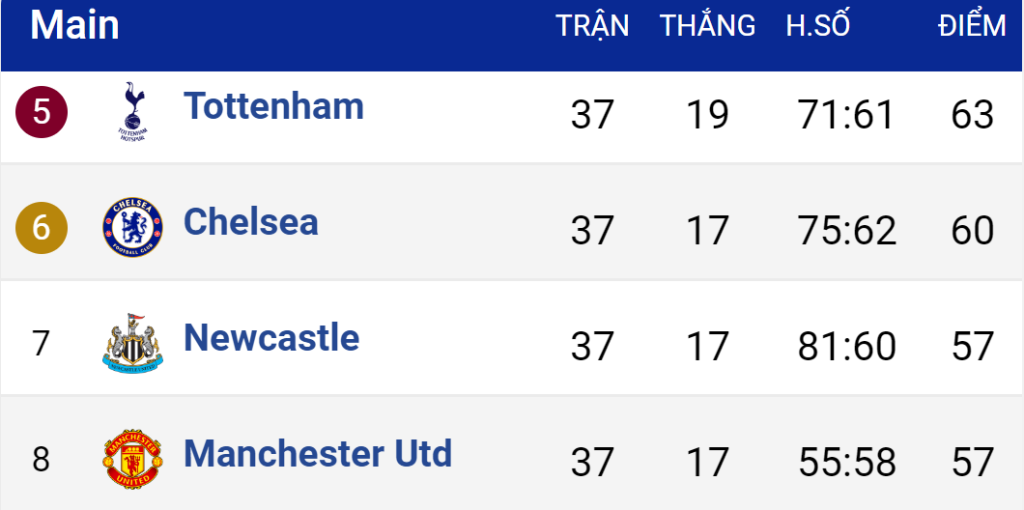The height and width of the screenshot is (510, 1024).
Task: Click the Manchester Utd club crest icon
Action: coord(132,459)
